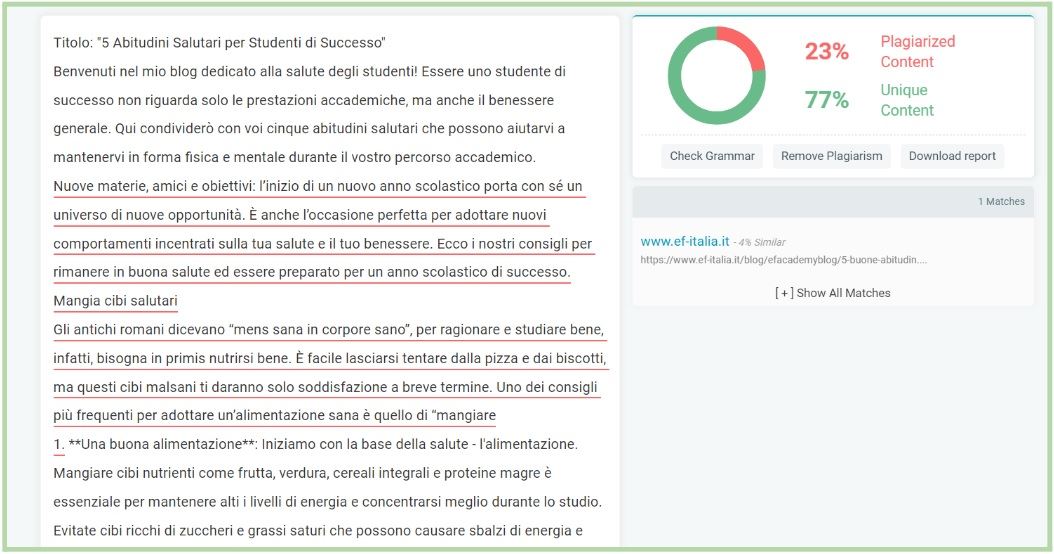Click the title line '5 Abitudini Salutari per Studenti di Successo'

point(219,42)
